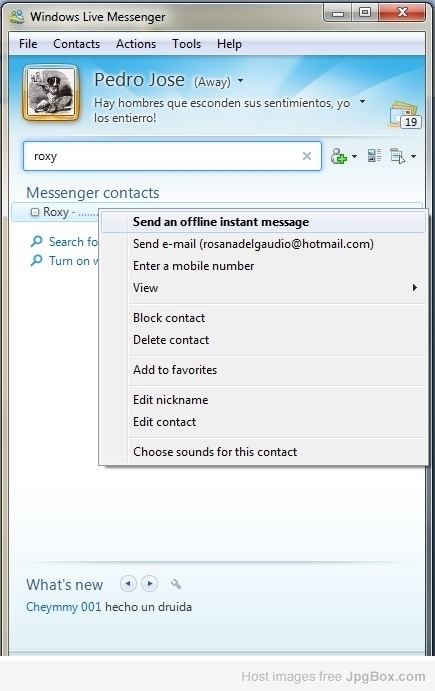Choose Add to favorites
The height and width of the screenshot is (691, 435).
click(175, 370)
